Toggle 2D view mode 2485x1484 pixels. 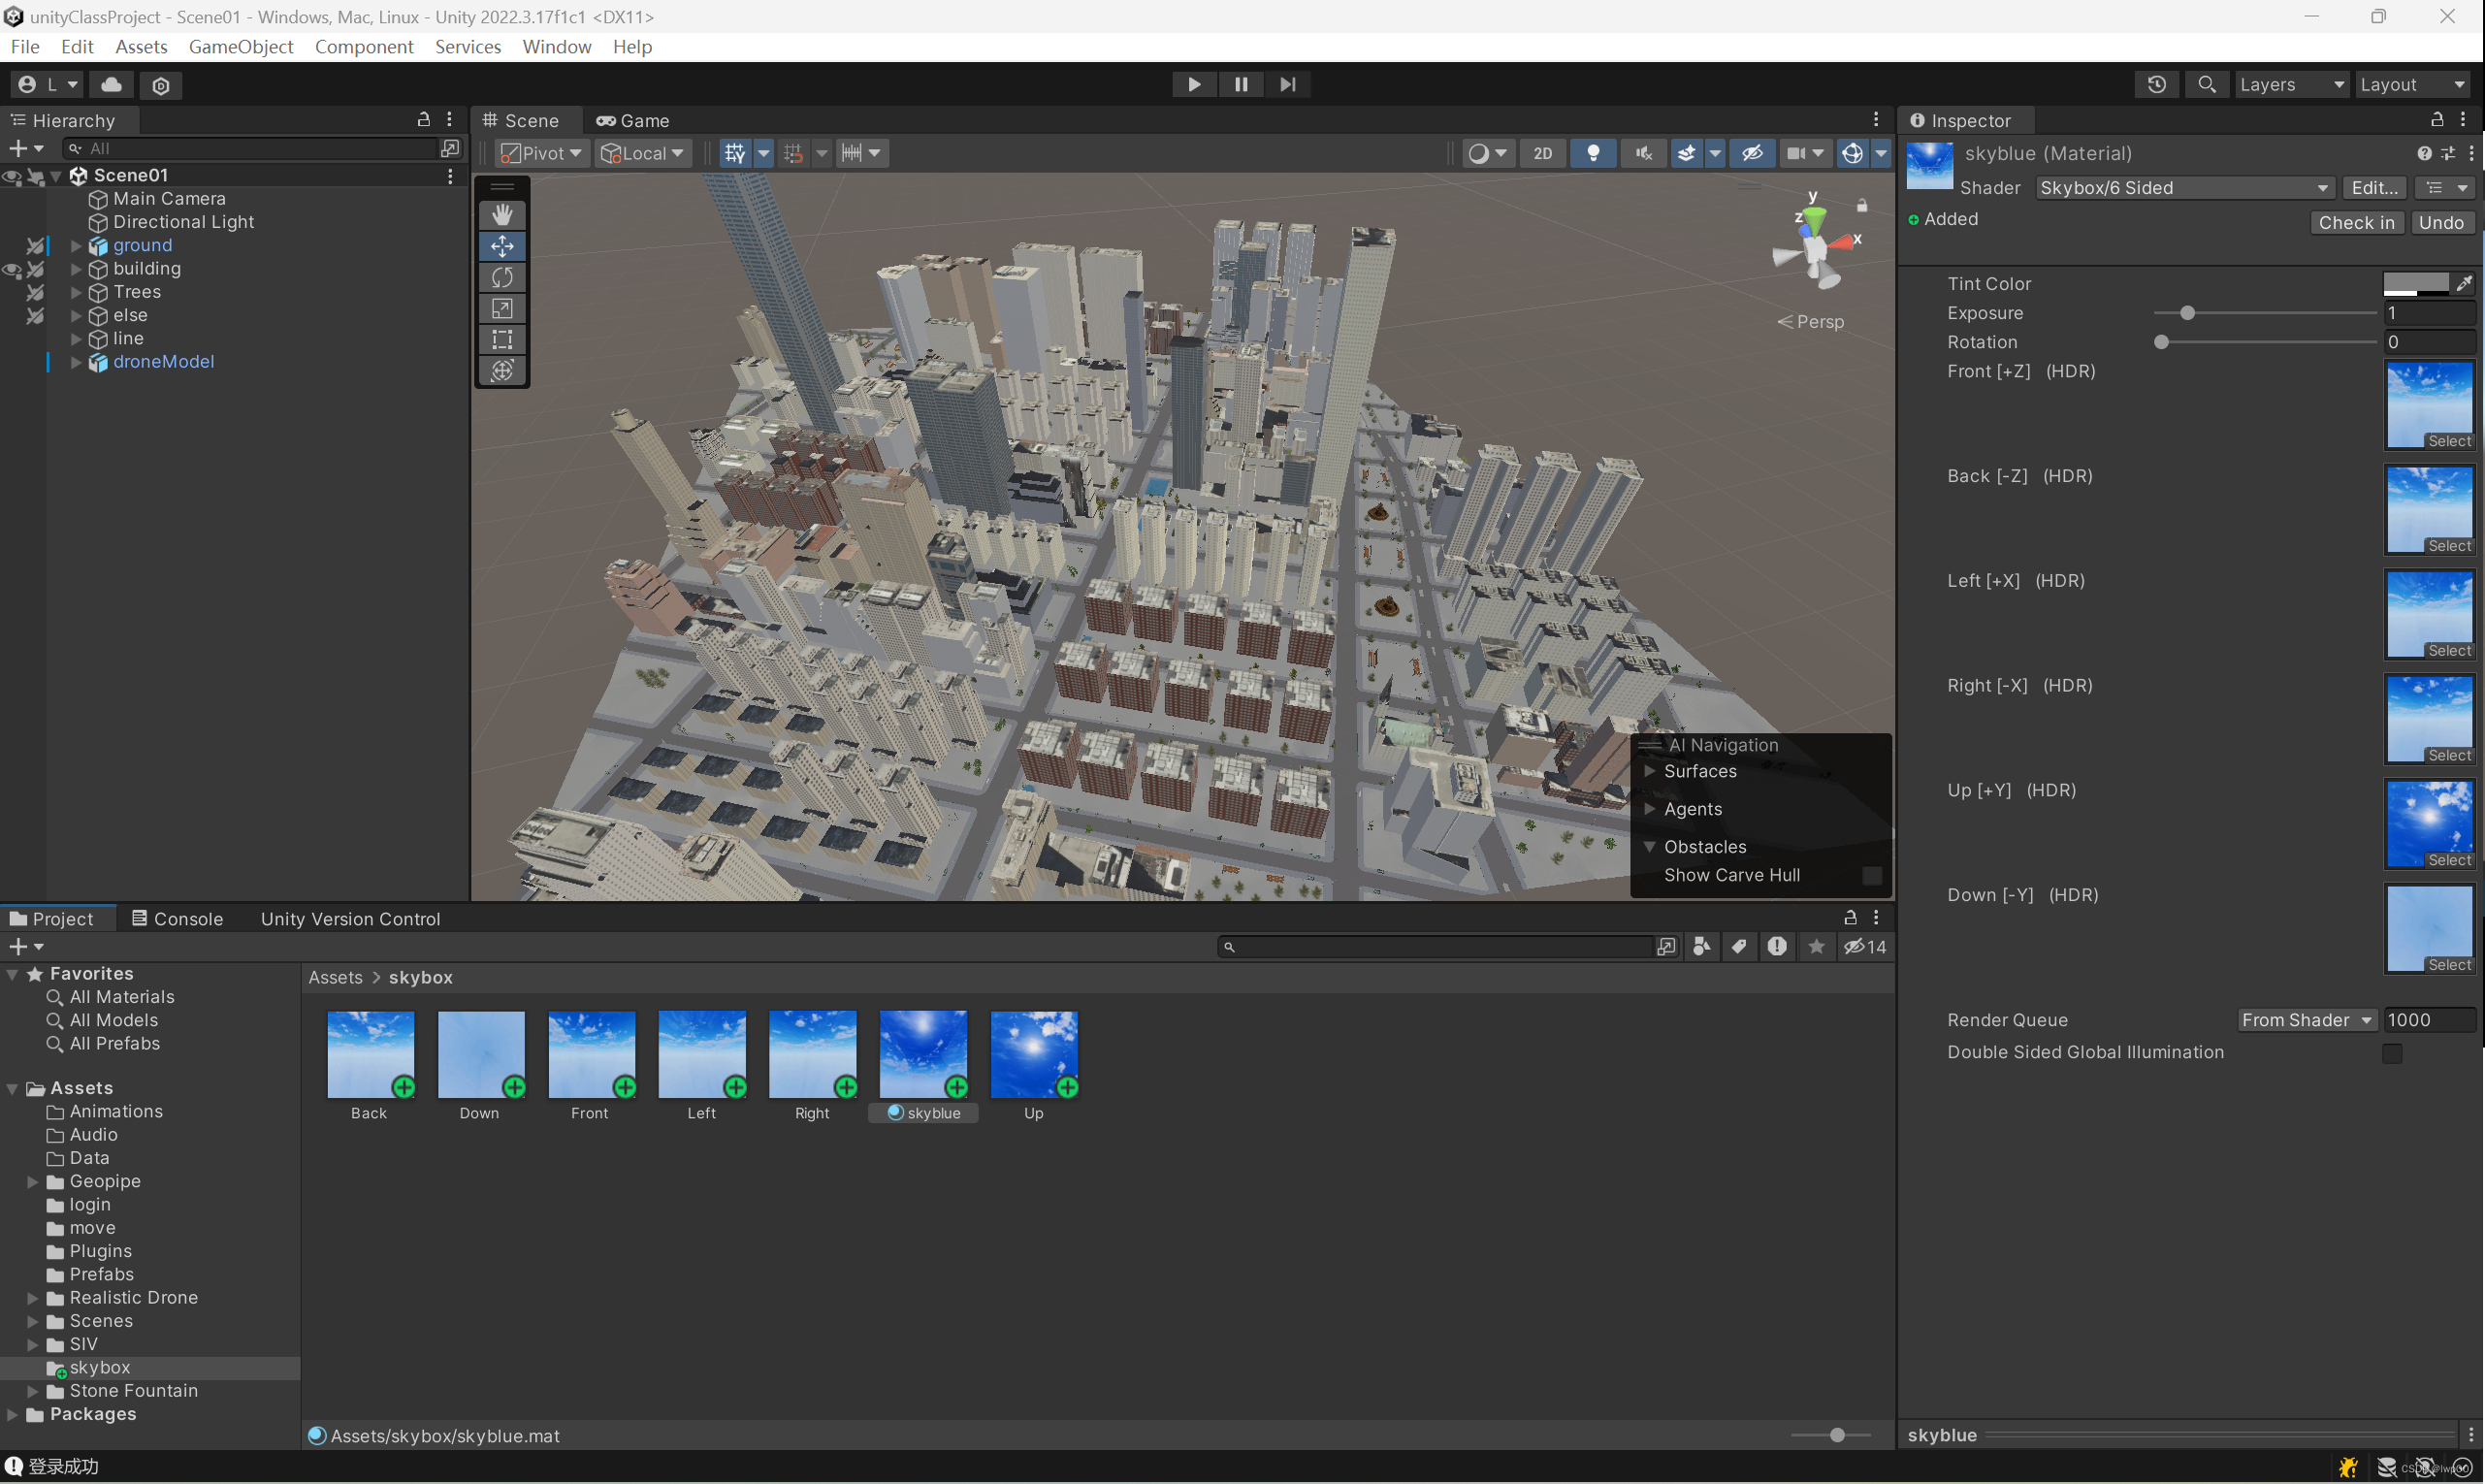(x=1542, y=153)
